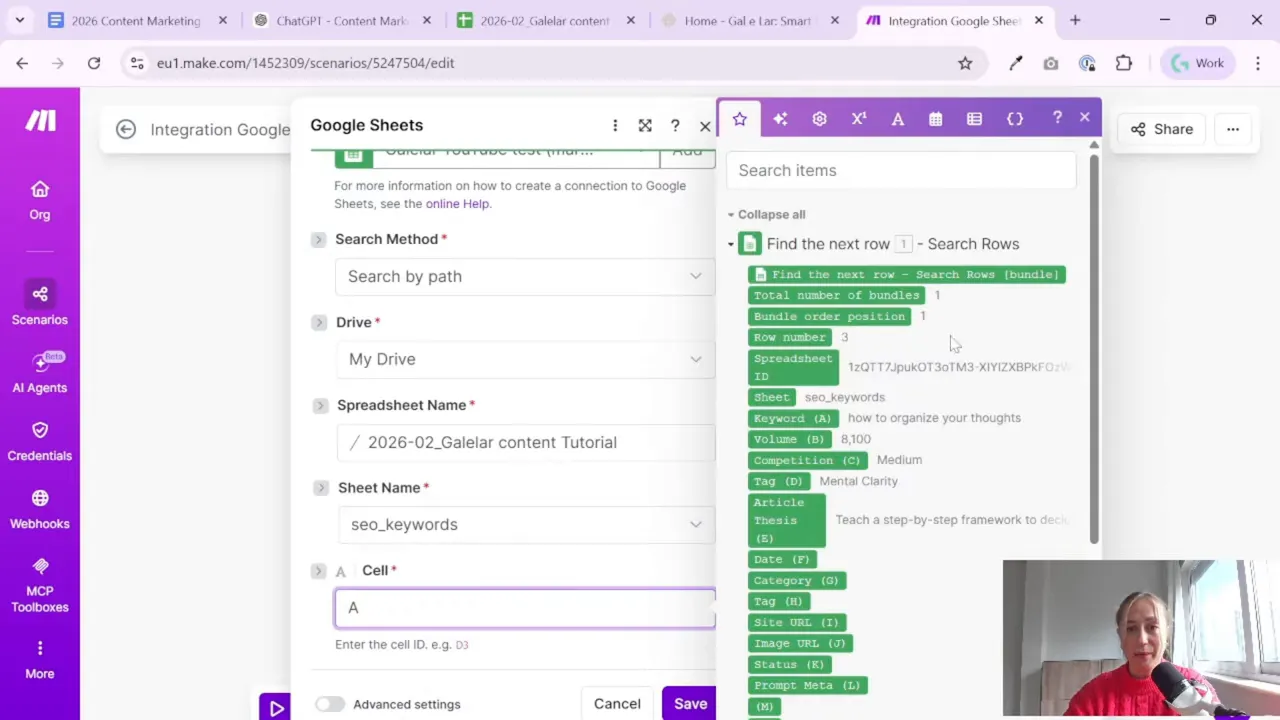Viewport: 1280px width, 720px height.
Task: Insert the Row number variable
Action: pyautogui.click(x=790, y=337)
